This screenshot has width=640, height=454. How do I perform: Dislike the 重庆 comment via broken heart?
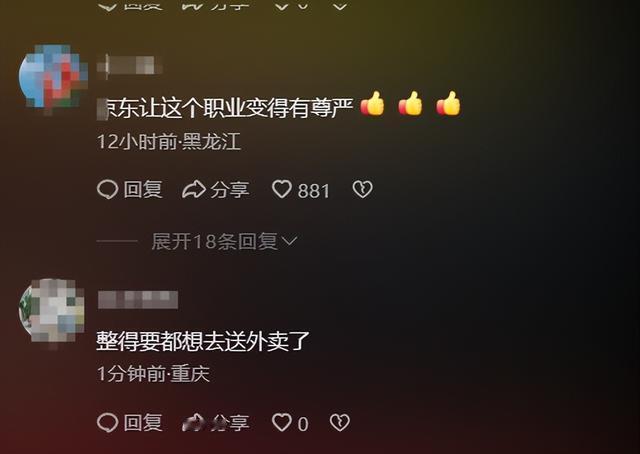[x=340, y=423]
